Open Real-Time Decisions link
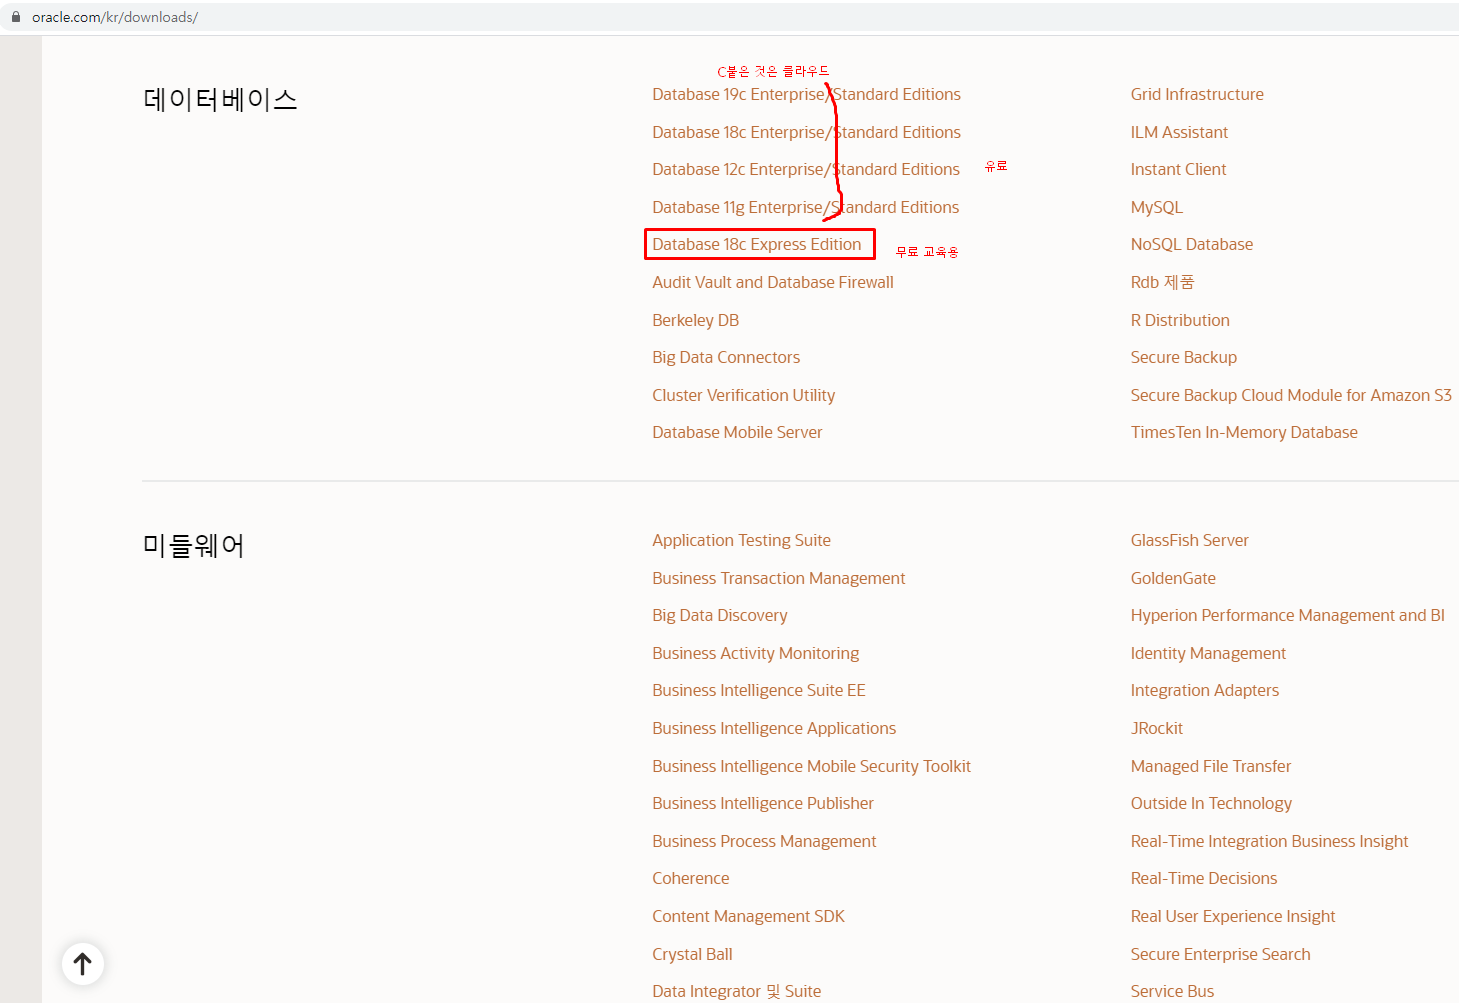This screenshot has width=1459, height=1003. click(1204, 878)
